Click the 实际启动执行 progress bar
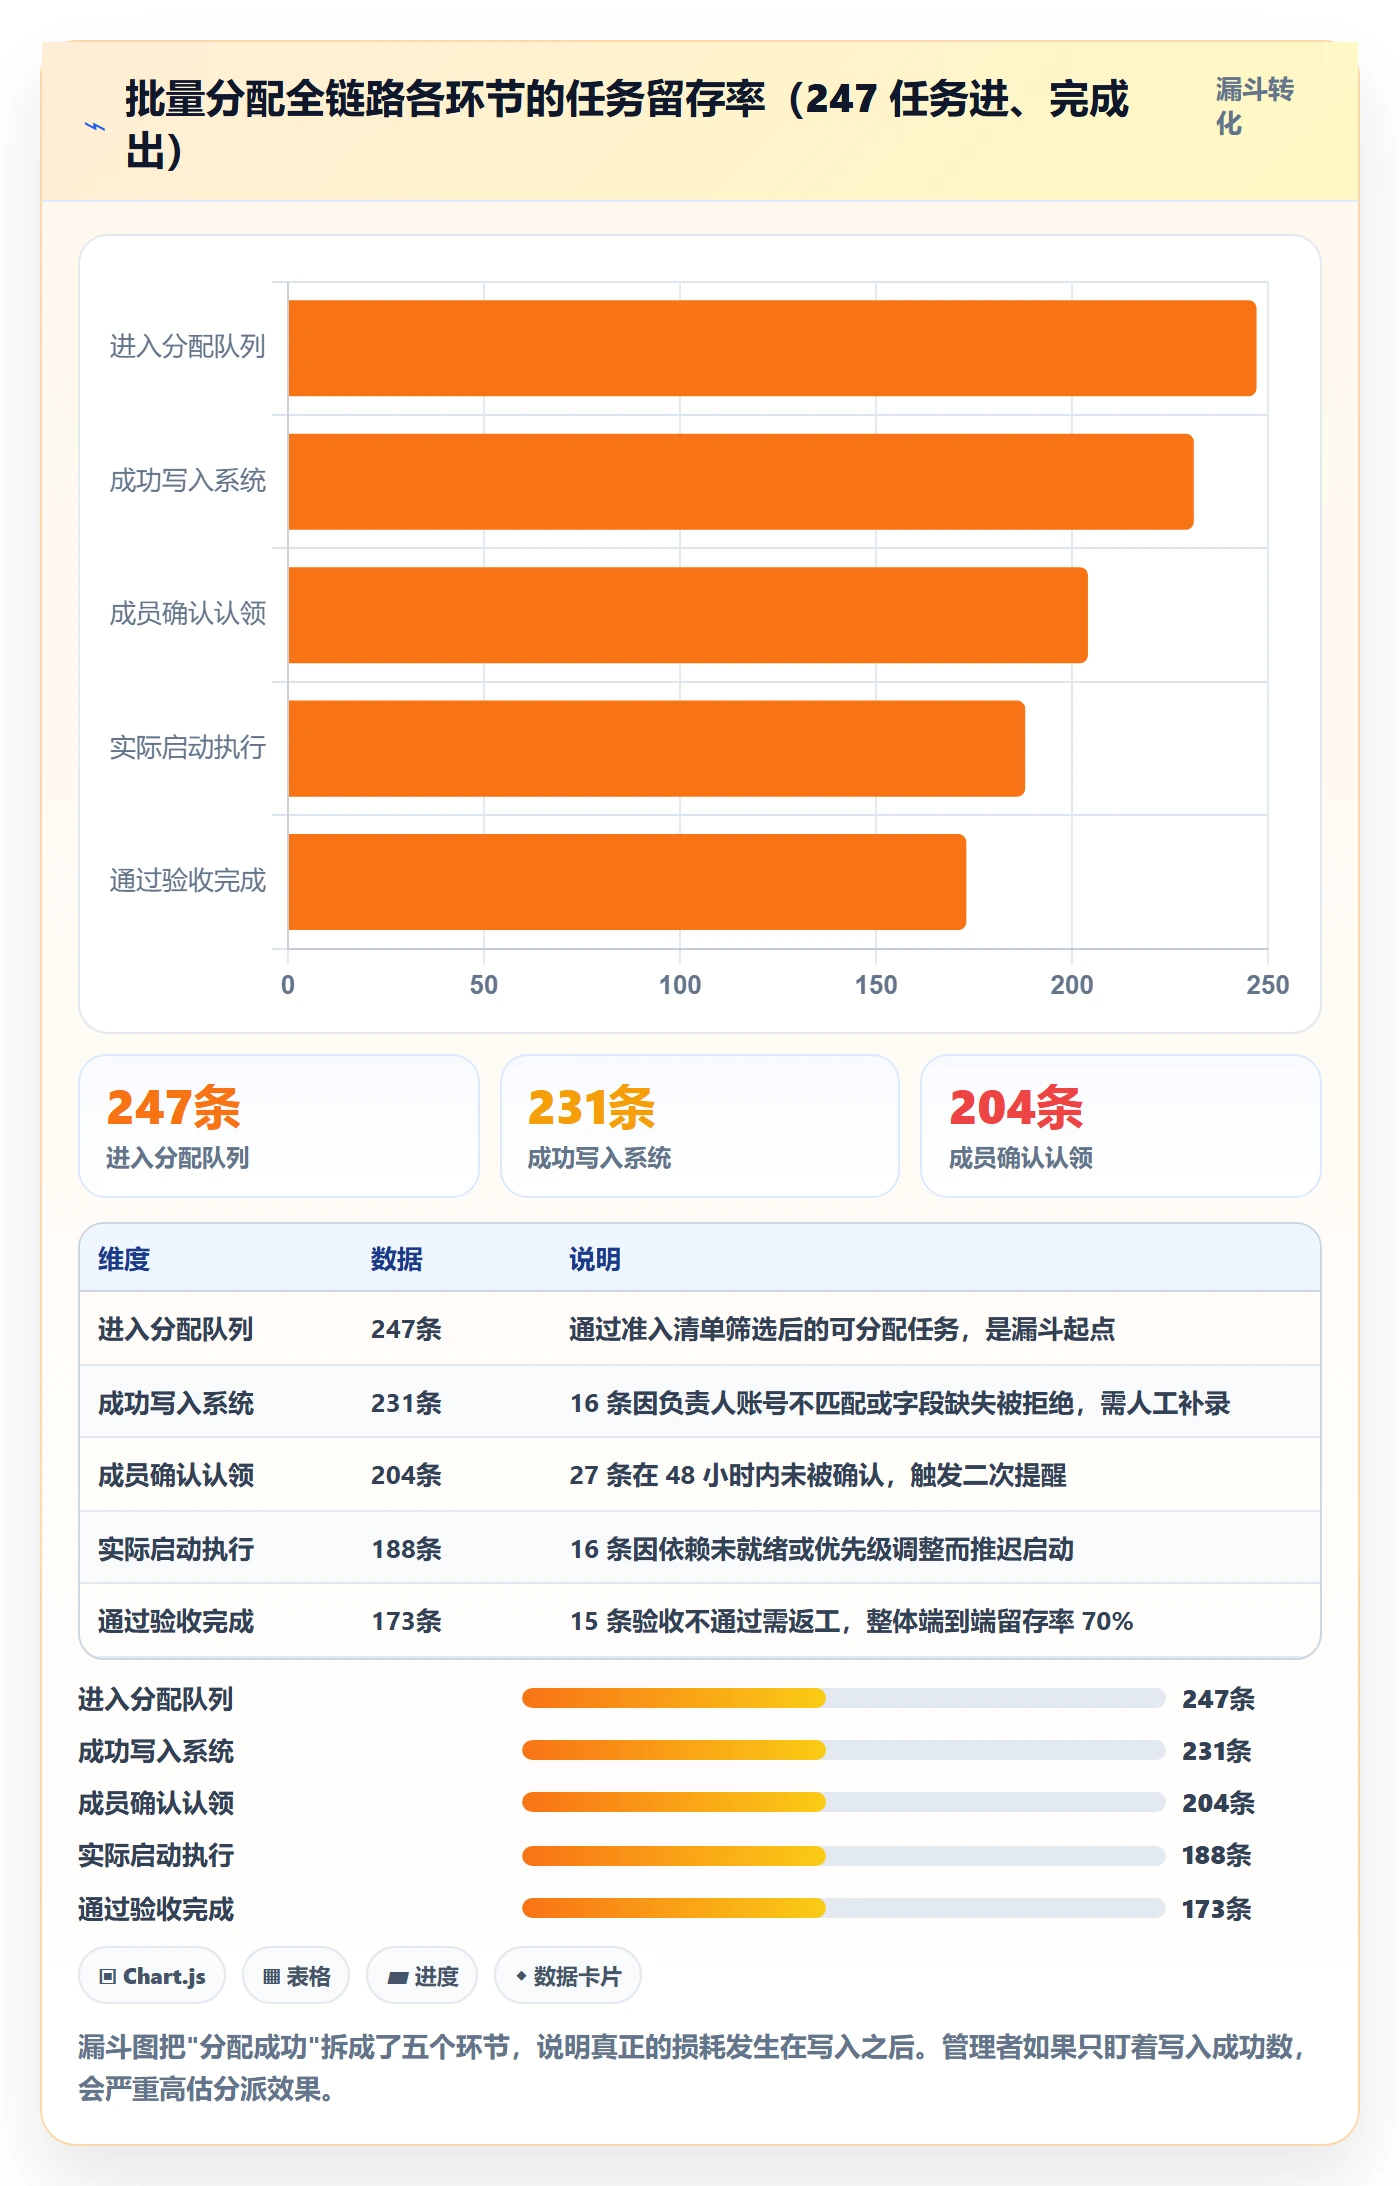The width and height of the screenshot is (1400, 2186). pos(843,1856)
